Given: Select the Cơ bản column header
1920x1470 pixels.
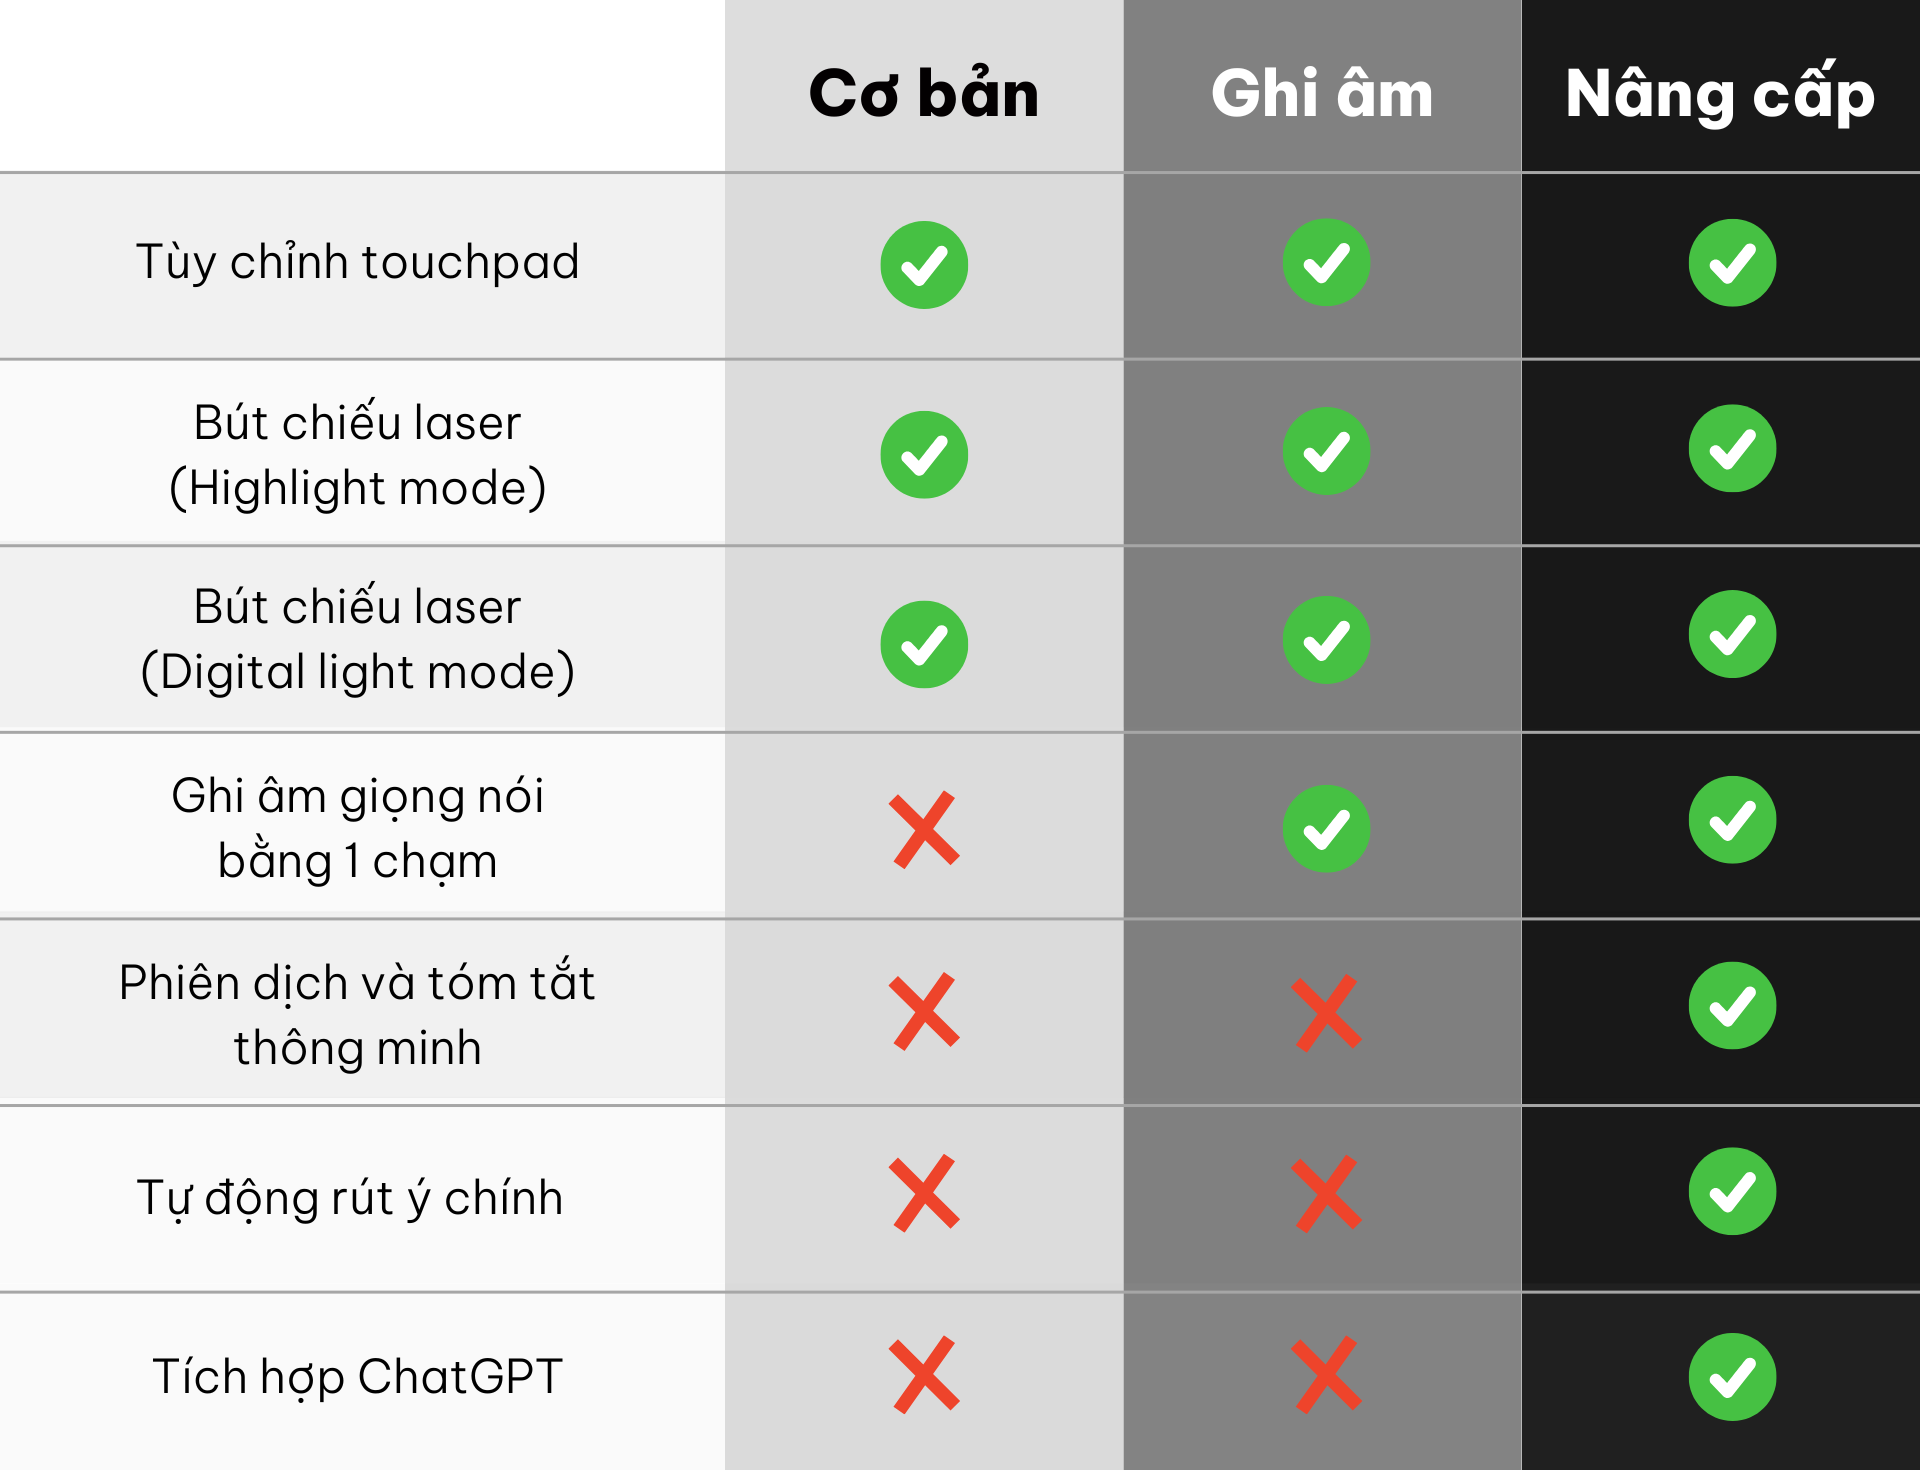Looking at the screenshot, I should pos(924,93).
